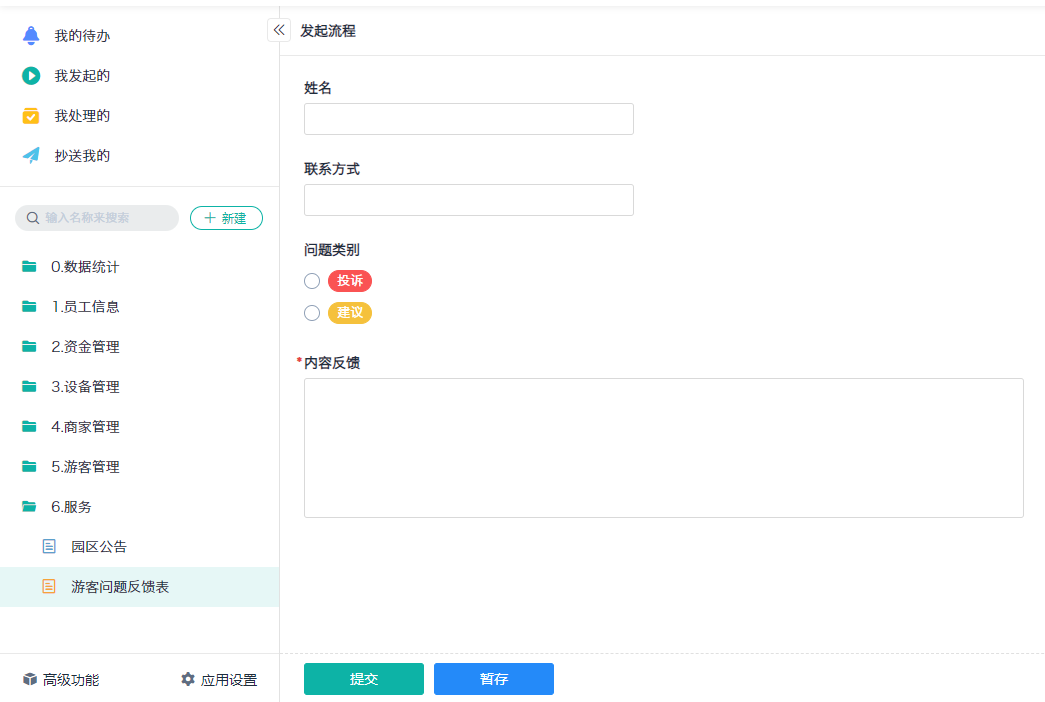Screen dimensions: 1045x702
Task: Click the document icon beside 园区公告
Action: (49, 547)
